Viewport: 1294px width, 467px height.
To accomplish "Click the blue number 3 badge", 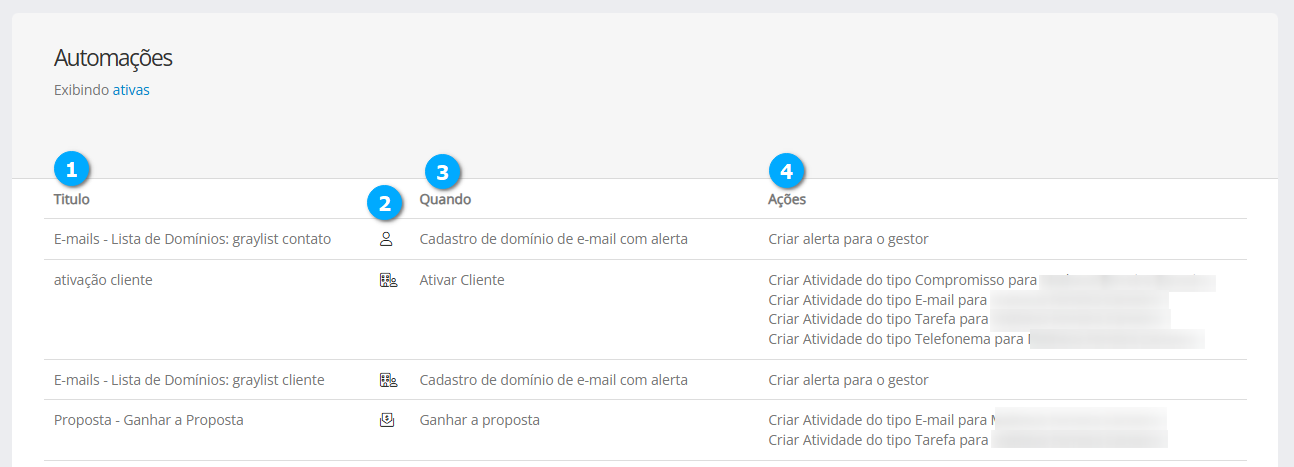I will pos(443,172).
